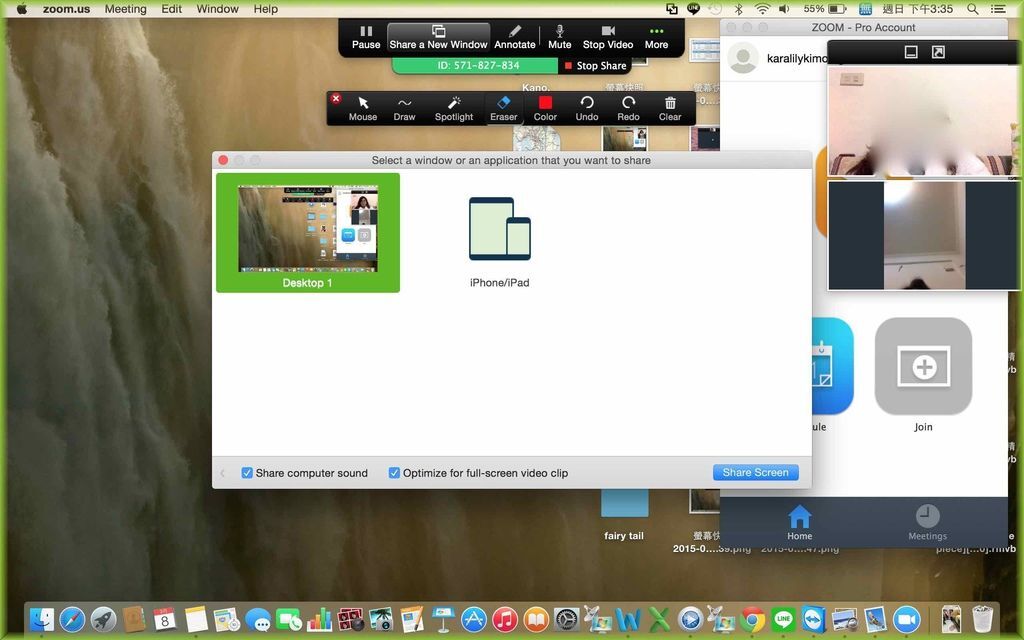Undo the last annotation
This screenshot has width=1024, height=640.
pyautogui.click(x=587, y=108)
